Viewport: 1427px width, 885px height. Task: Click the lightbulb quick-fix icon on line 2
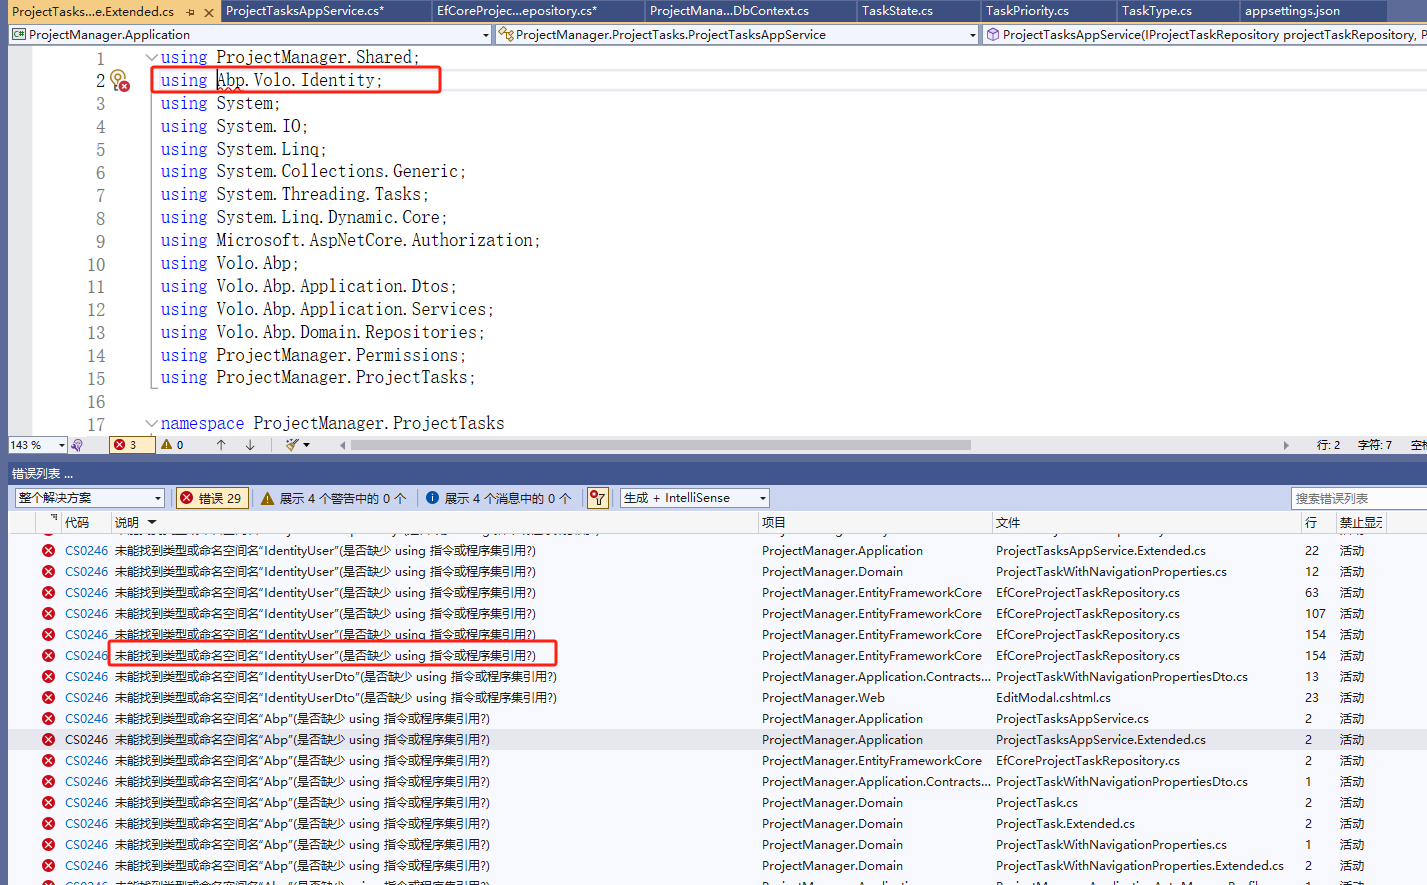tap(117, 79)
